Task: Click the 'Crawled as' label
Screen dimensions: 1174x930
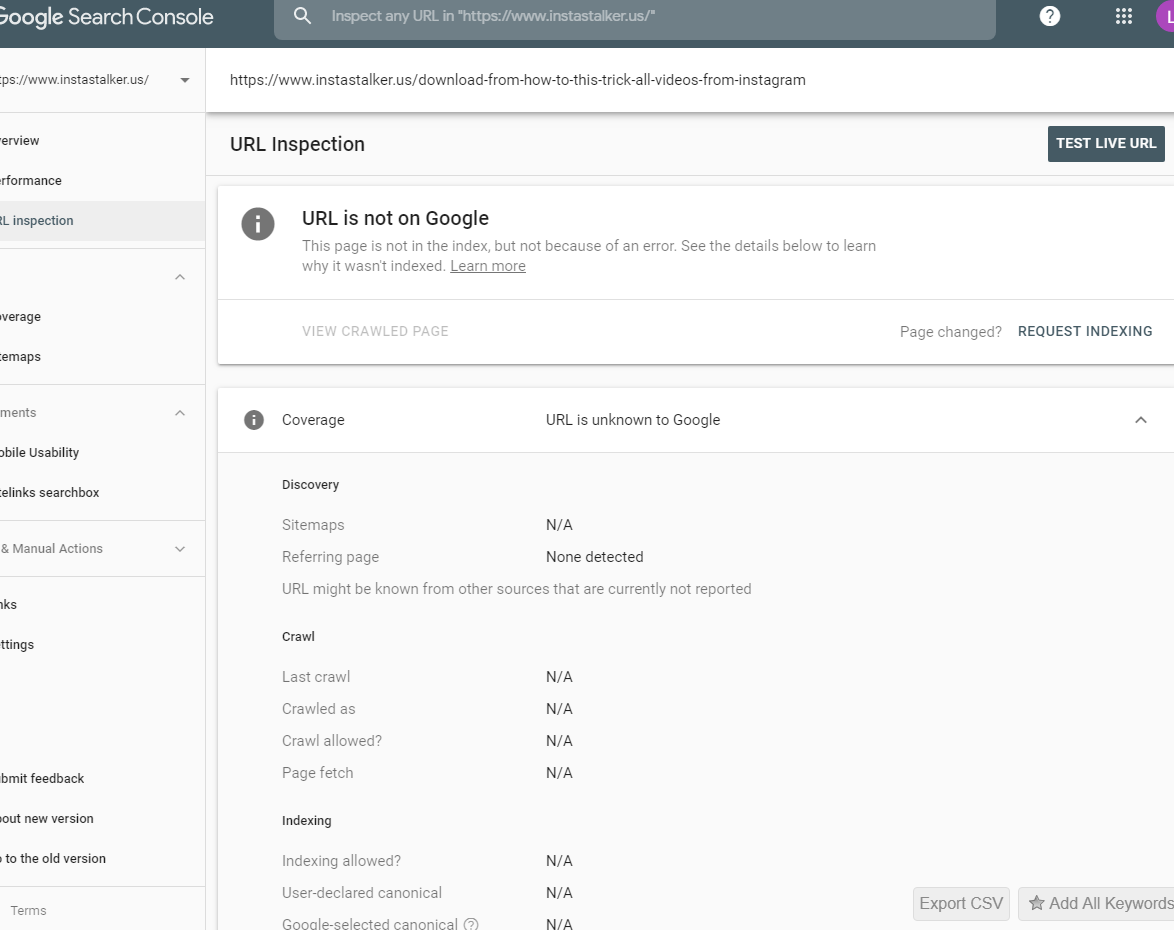Action: 318,708
